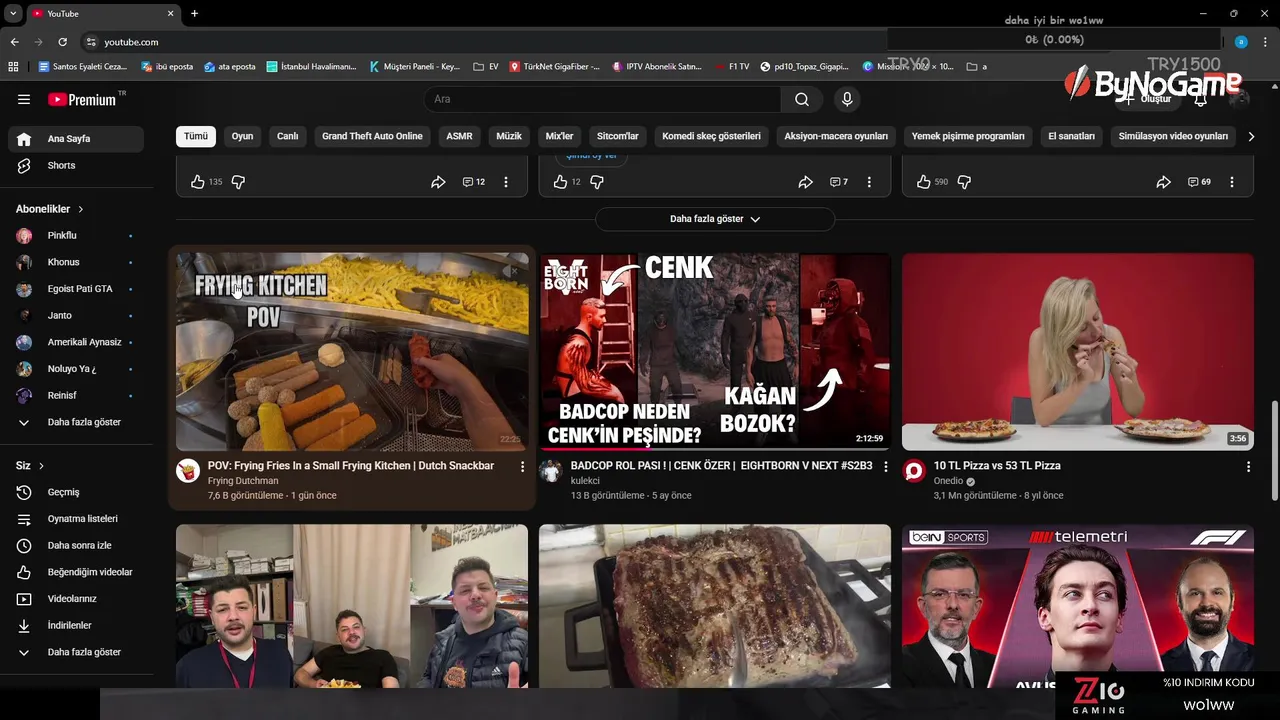
Task: Click the YouTube Premium logo
Action: click(83, 99)
